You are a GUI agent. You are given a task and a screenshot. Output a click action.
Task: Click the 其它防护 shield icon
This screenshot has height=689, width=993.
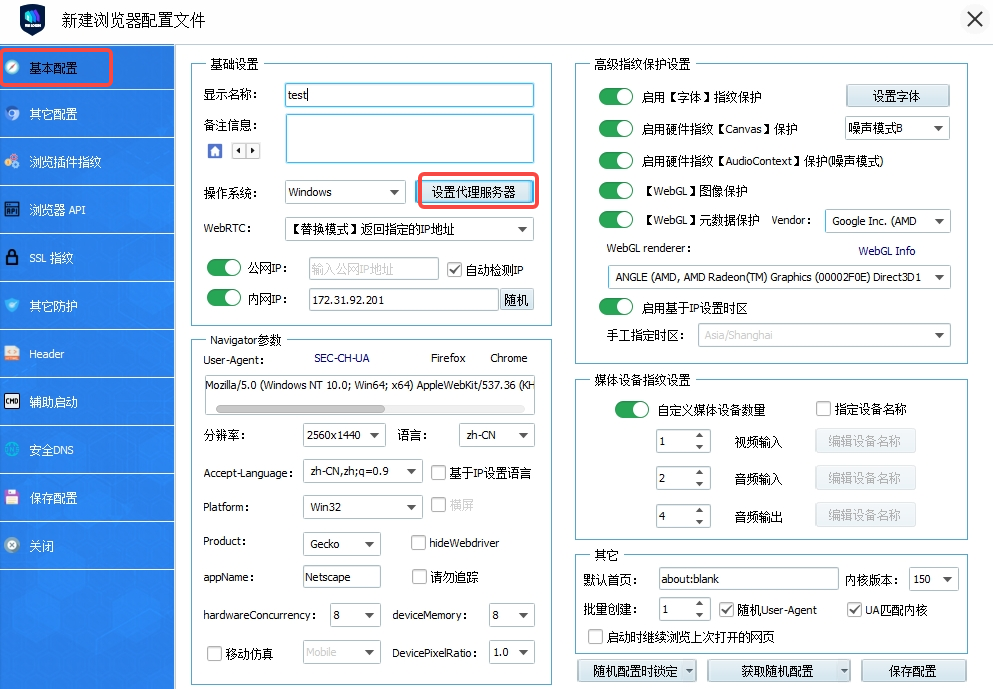(13, 305)
